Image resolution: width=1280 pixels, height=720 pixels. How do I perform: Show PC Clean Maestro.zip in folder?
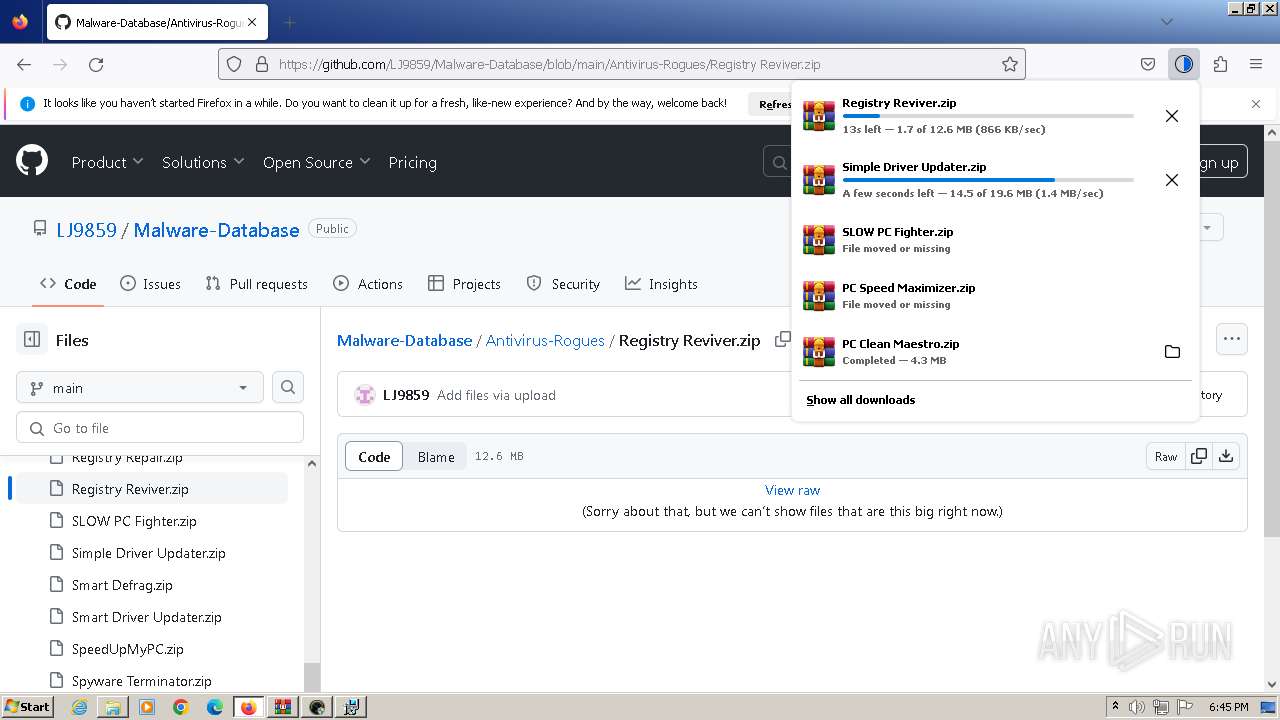point(1172,352)
